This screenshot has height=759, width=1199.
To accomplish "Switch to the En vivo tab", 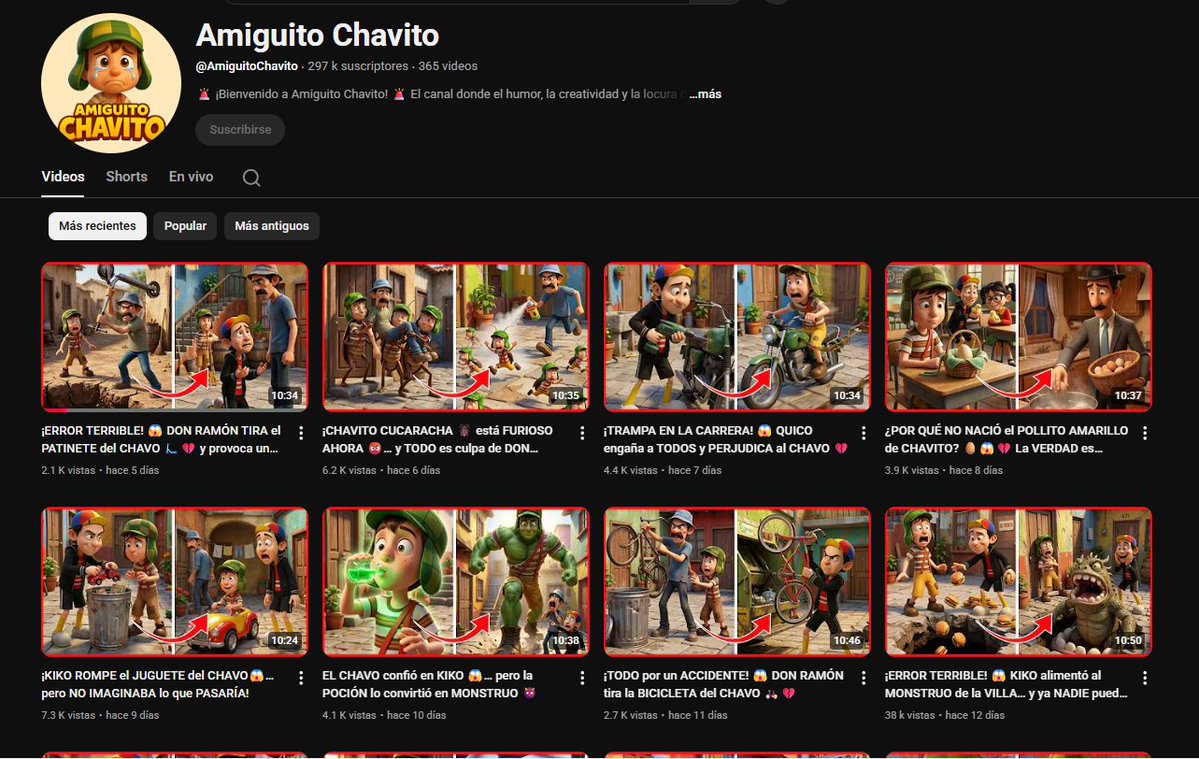I will point(191,177).
